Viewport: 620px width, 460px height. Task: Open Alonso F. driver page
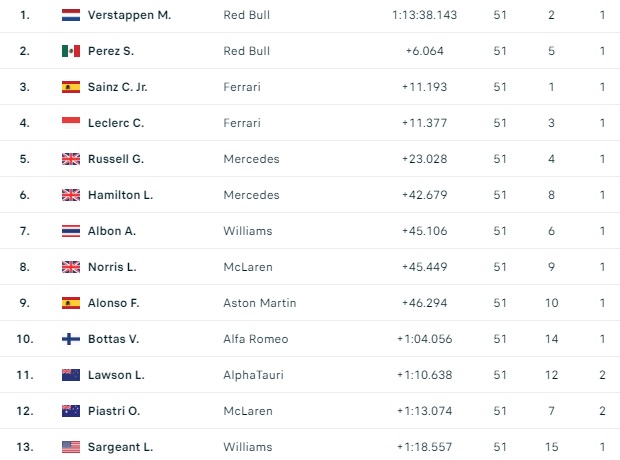point(113,303)
